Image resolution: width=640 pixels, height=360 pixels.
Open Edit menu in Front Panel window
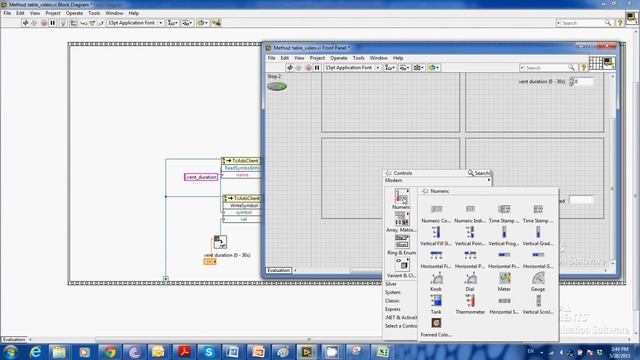point(284,58)
